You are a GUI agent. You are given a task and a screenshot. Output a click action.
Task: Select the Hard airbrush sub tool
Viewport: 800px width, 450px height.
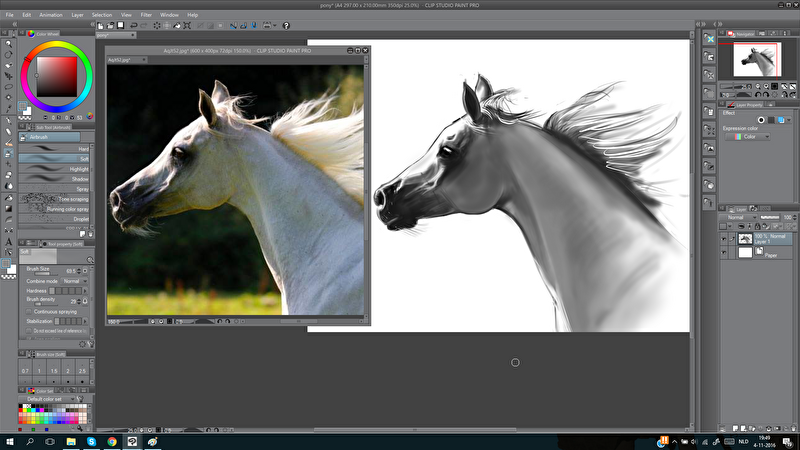click(54, 148)
